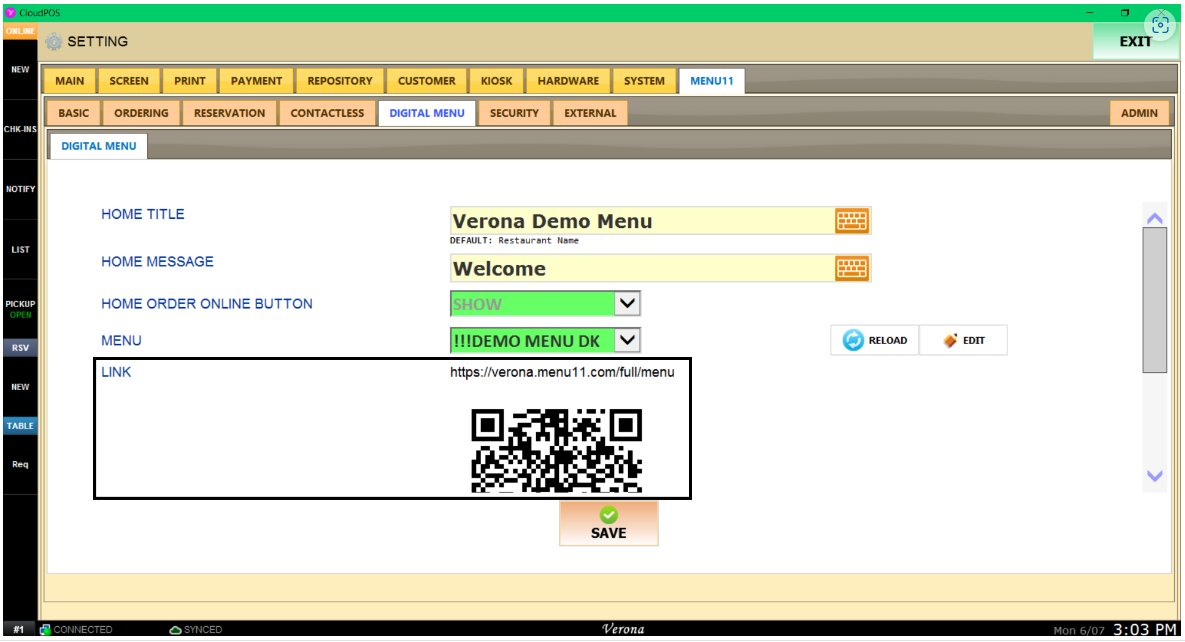Save the digital menu settings
Viewport: 1185px width, 642px height.
tap(608, 523)
